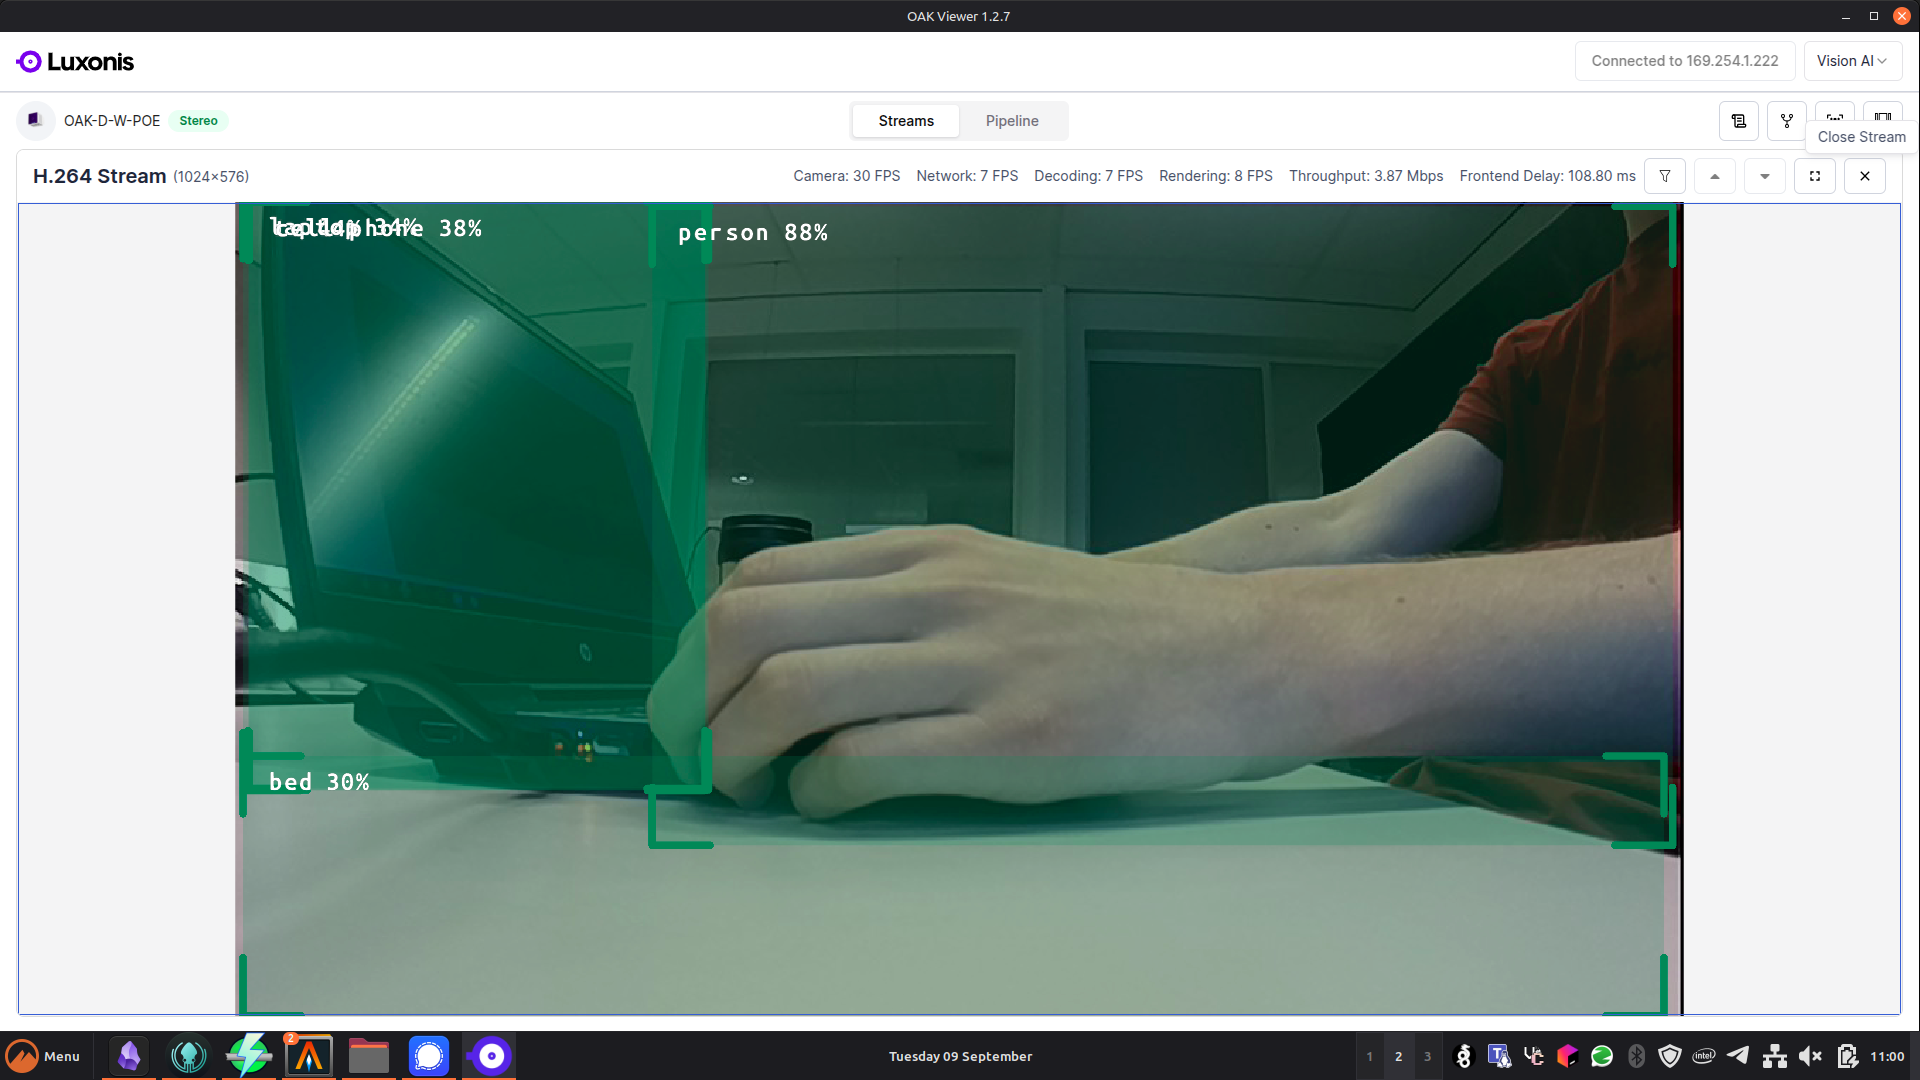Open the Vision AI dropdown

click(x=1851, y=61)
